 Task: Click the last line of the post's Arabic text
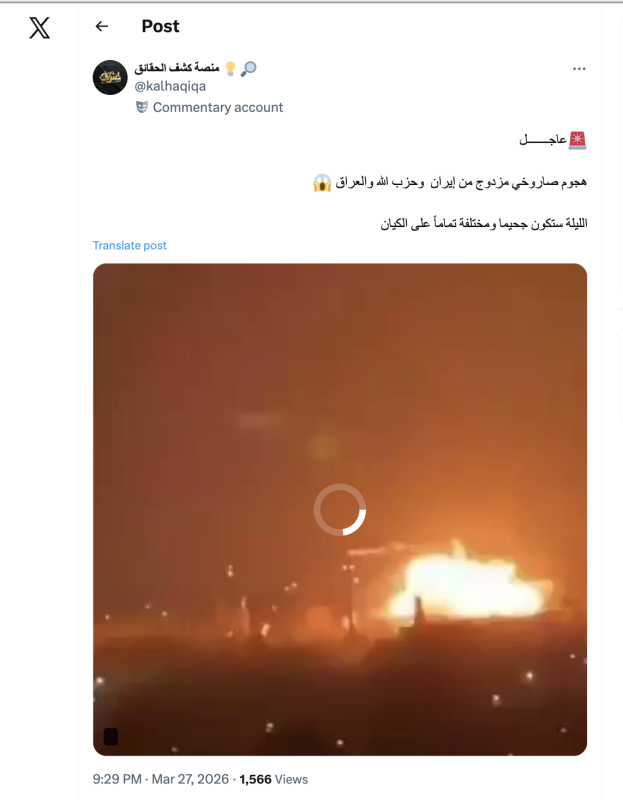[x=484, y=223]
